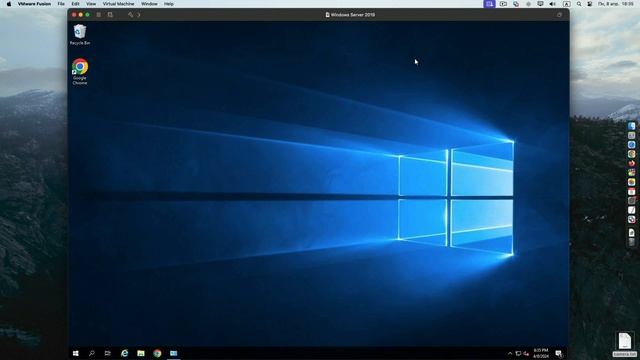Click the VM pause/suspend toolbar icon
Viewport: 640px width, 360px height.
[98, 15]
